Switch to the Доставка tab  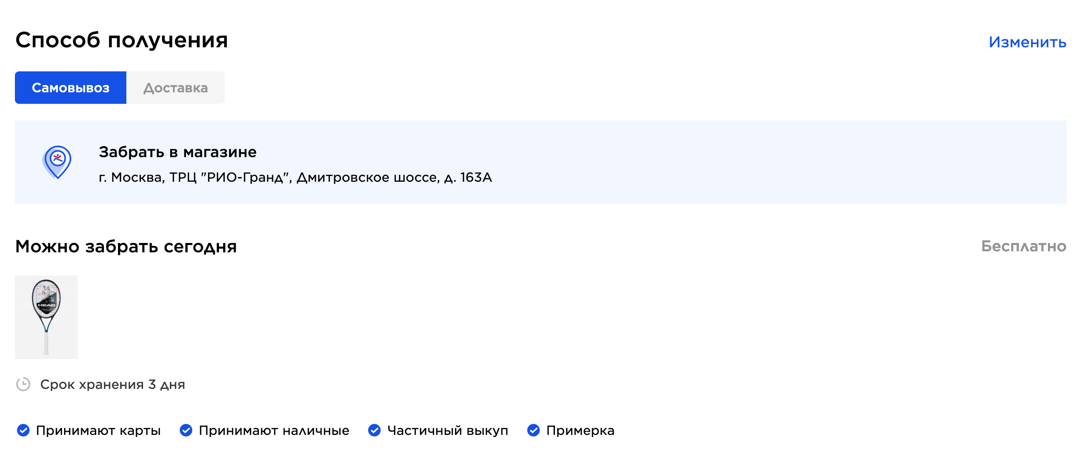[x=176, y=88]
